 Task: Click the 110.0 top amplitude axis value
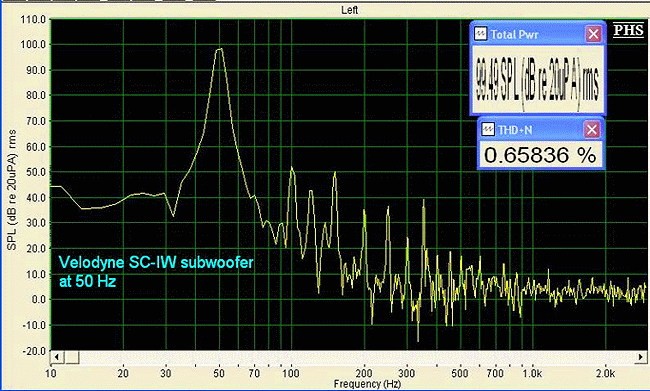(x=34, y=19)
